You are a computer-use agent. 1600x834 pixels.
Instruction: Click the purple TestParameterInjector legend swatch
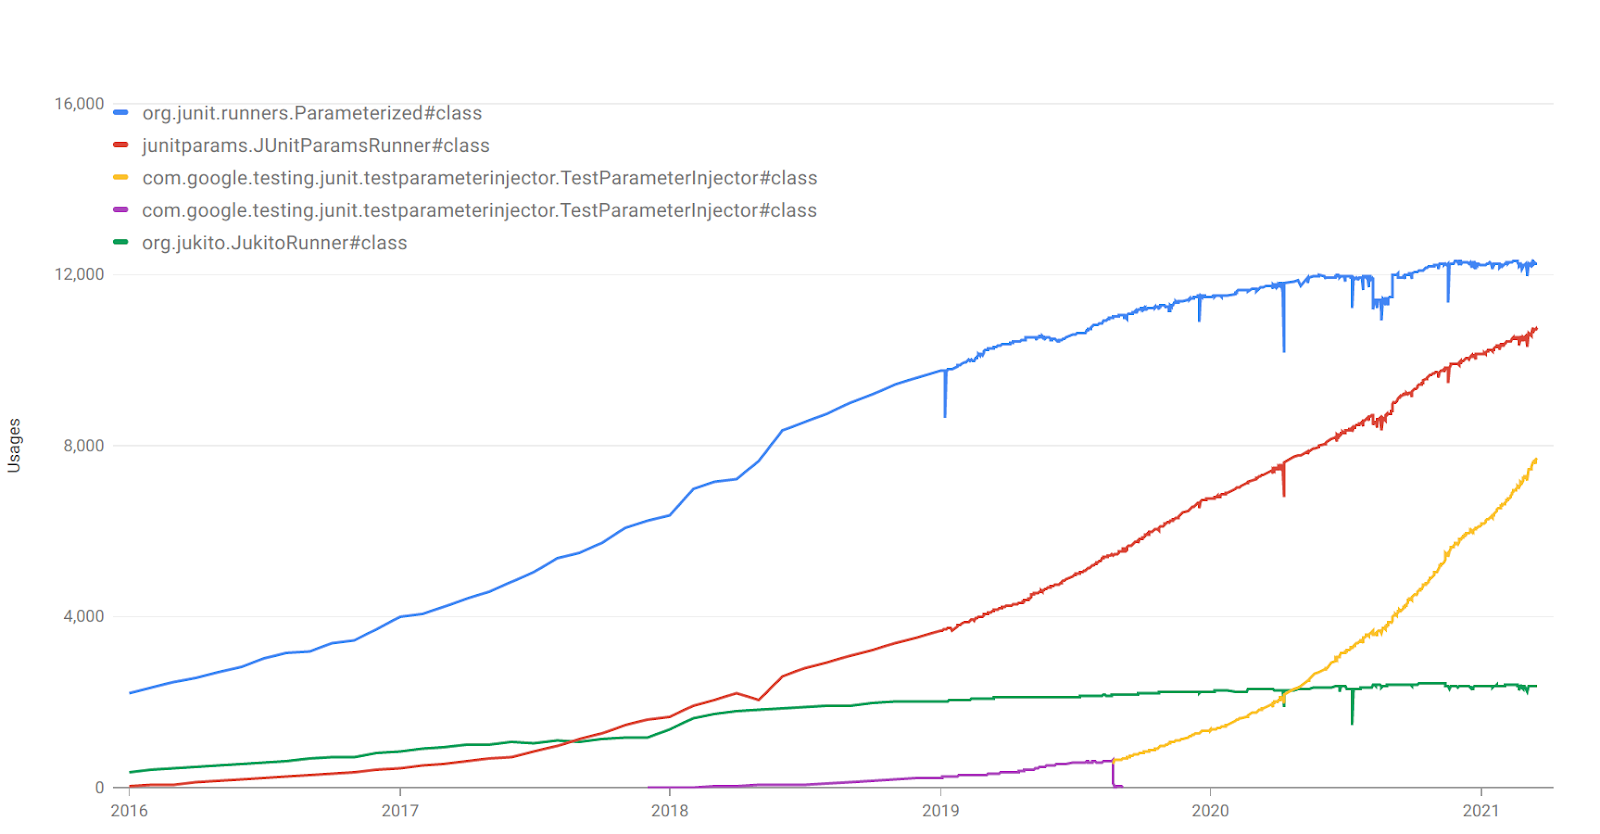click(x=121, y=210)
